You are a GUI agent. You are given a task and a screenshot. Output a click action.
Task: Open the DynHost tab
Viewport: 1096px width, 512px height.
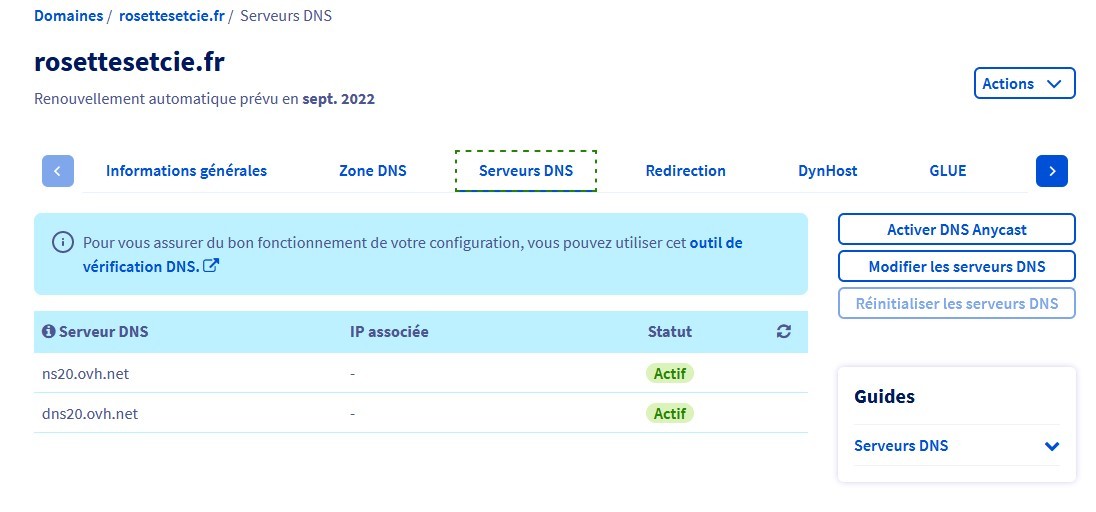pyautogui.click(x=828, y=171)
